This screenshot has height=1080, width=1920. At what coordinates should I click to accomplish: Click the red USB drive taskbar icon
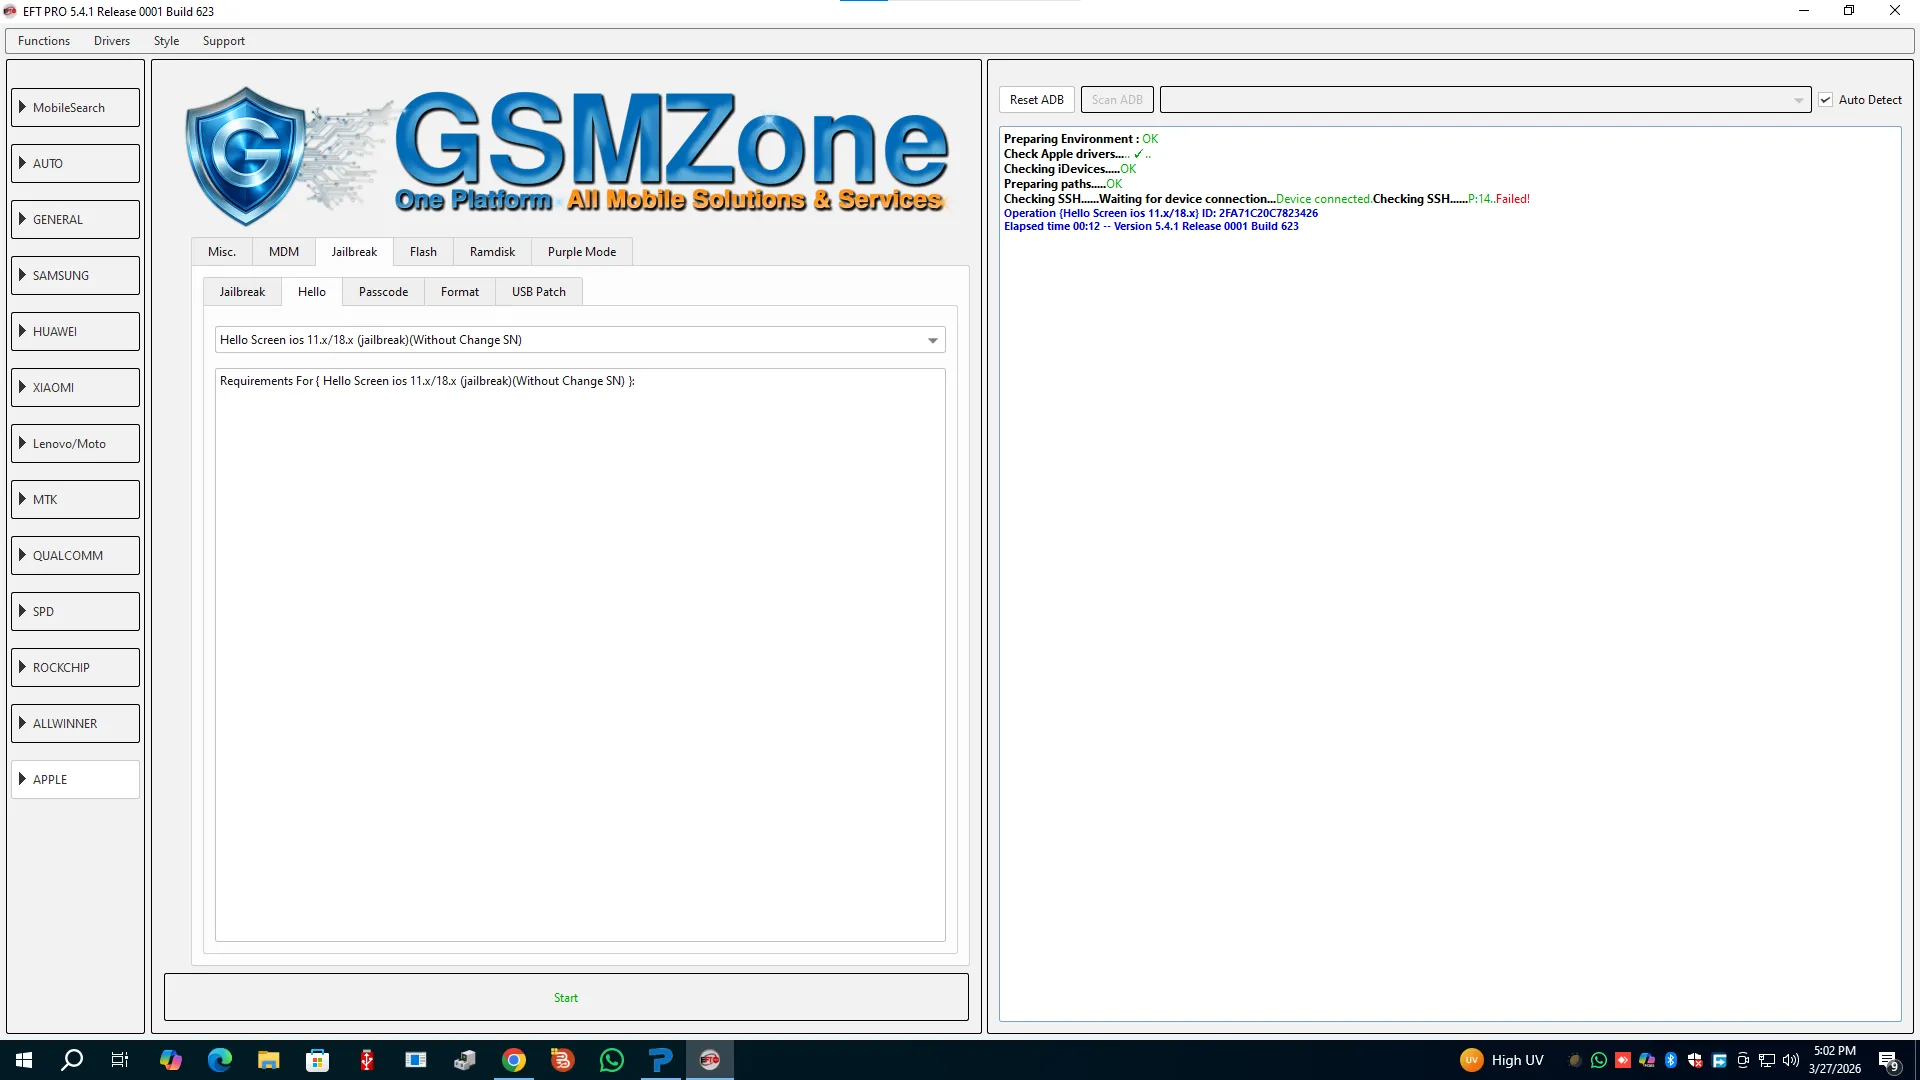[367, 1060]
